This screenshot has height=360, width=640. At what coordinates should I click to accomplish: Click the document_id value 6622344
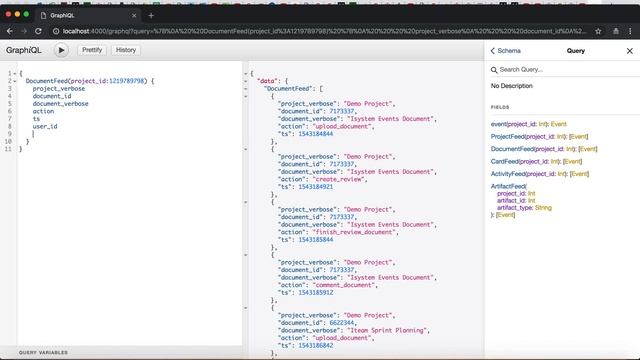click(342, 323)
